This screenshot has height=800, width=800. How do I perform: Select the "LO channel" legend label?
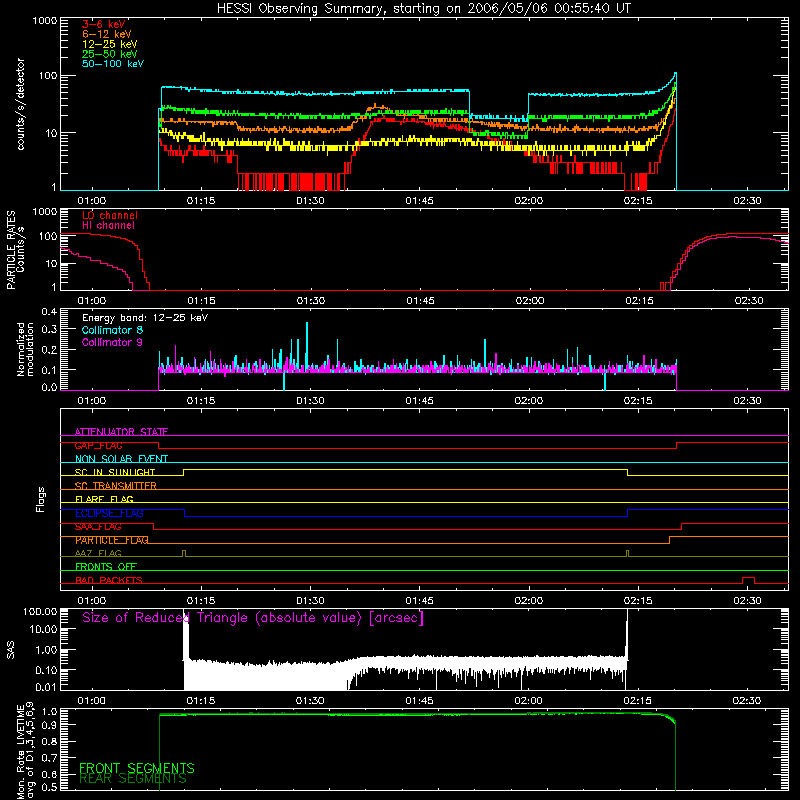(110, 215)
